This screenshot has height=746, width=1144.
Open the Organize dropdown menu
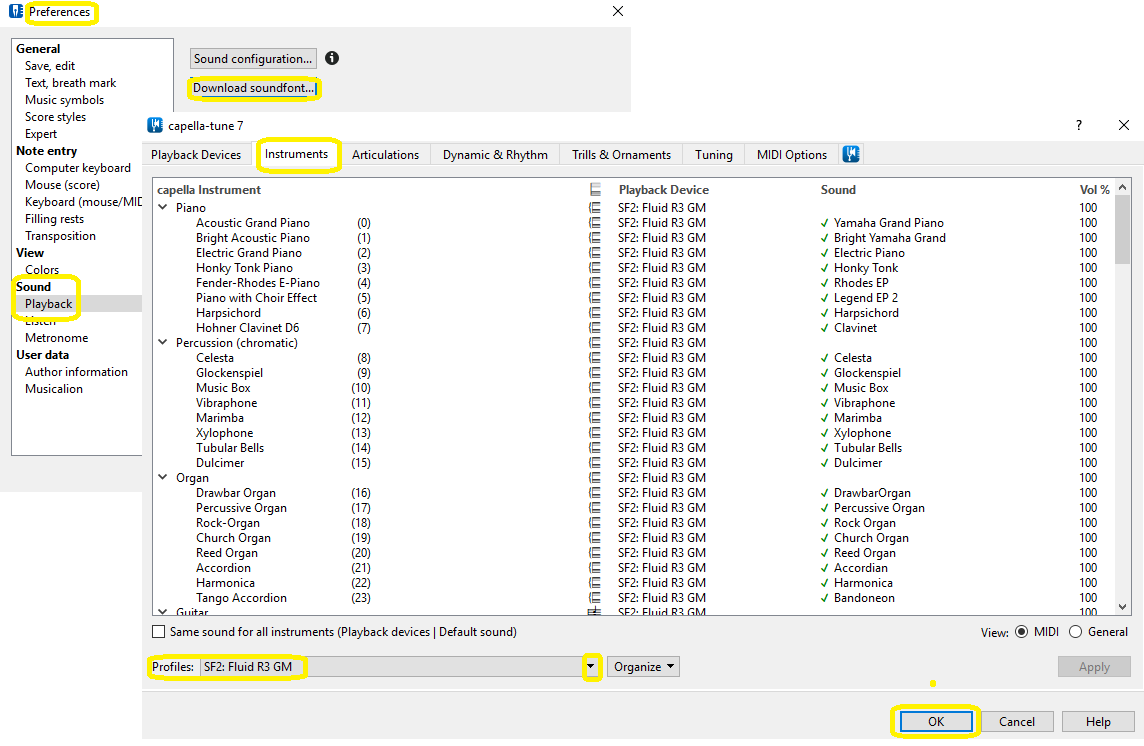[643, 666]
